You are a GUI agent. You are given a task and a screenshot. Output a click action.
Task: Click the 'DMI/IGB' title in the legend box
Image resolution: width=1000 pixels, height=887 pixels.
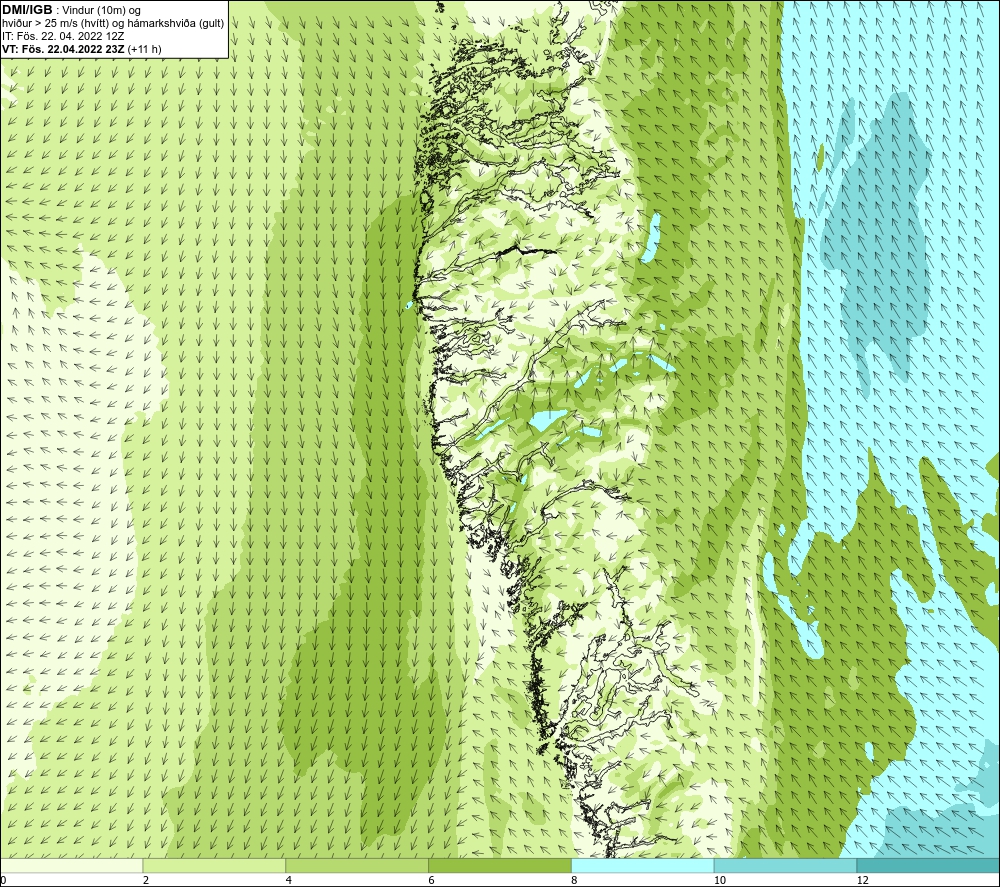tap(27, 10)
